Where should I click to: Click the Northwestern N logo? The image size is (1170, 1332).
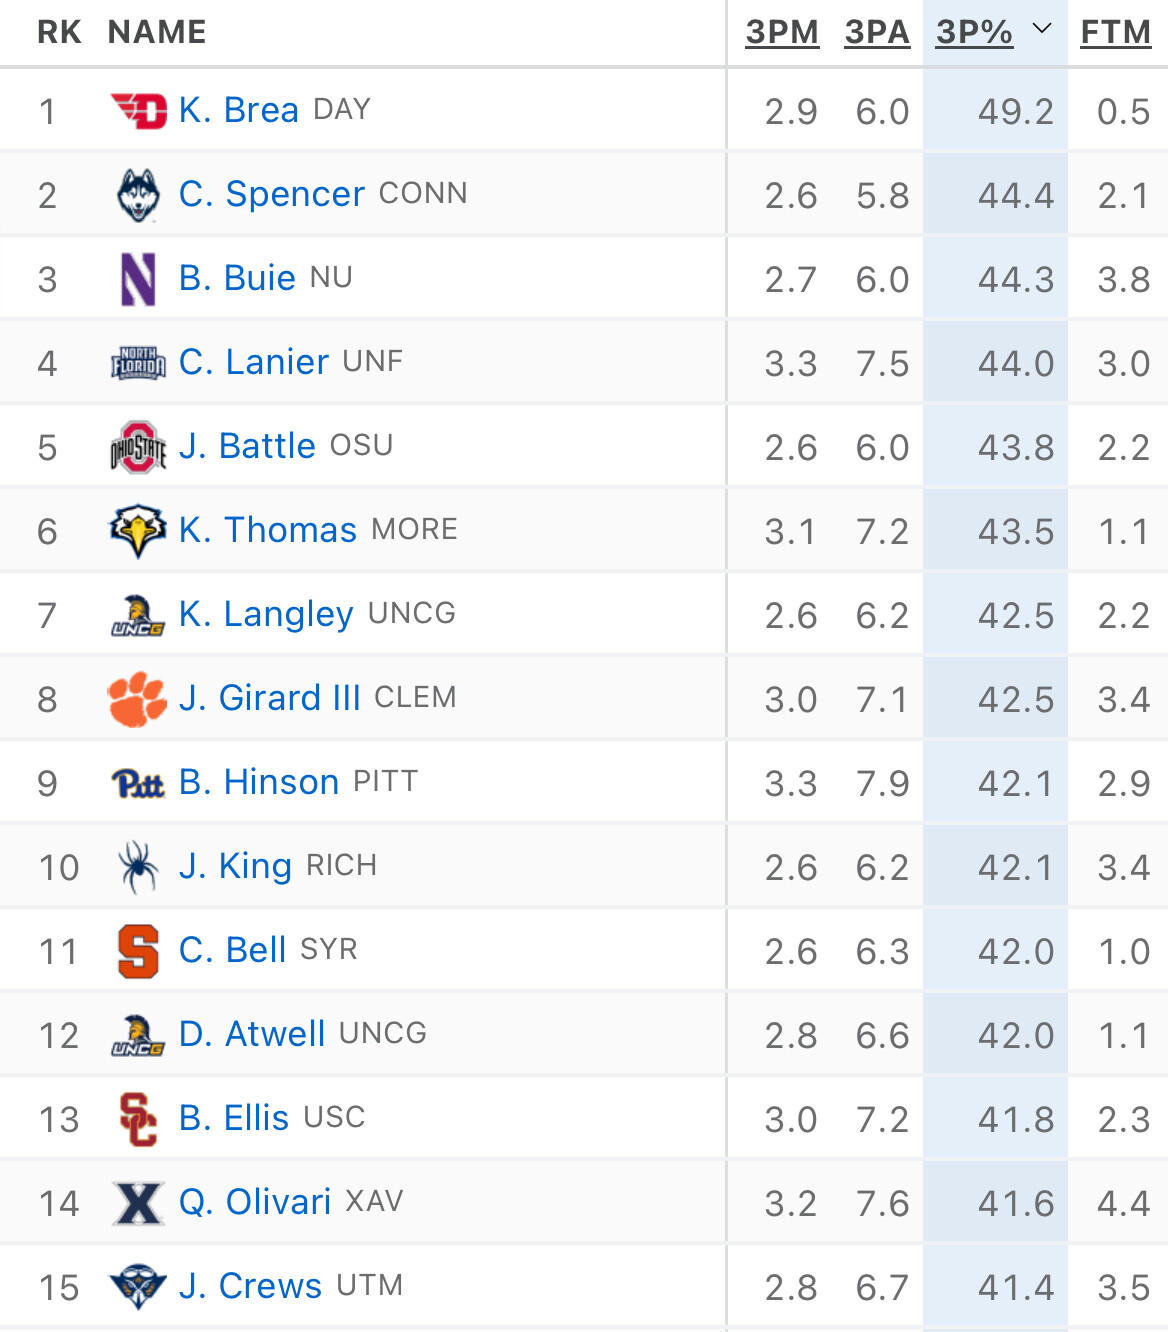coord(138,279)
